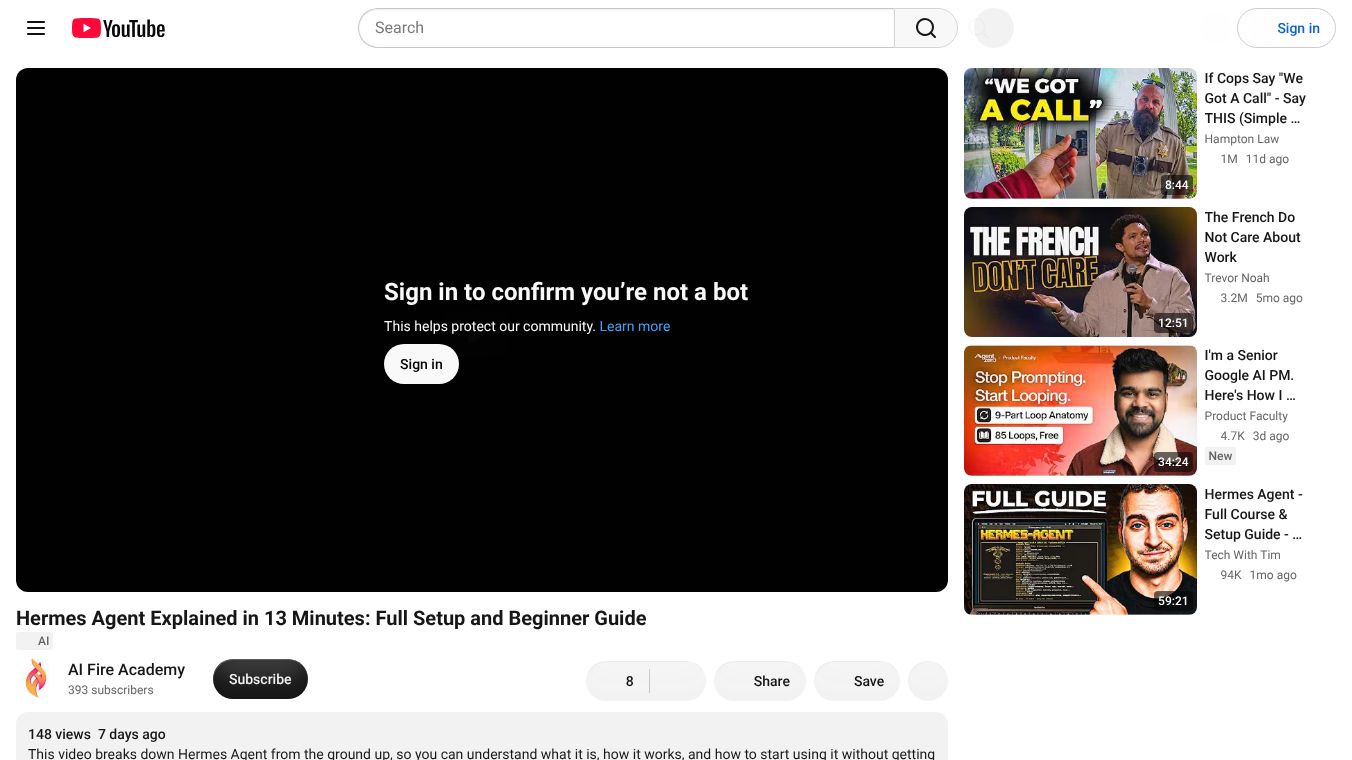Open the AI Fire Academy channel avatar
1352x760 pixels.
tap(36, 678)
